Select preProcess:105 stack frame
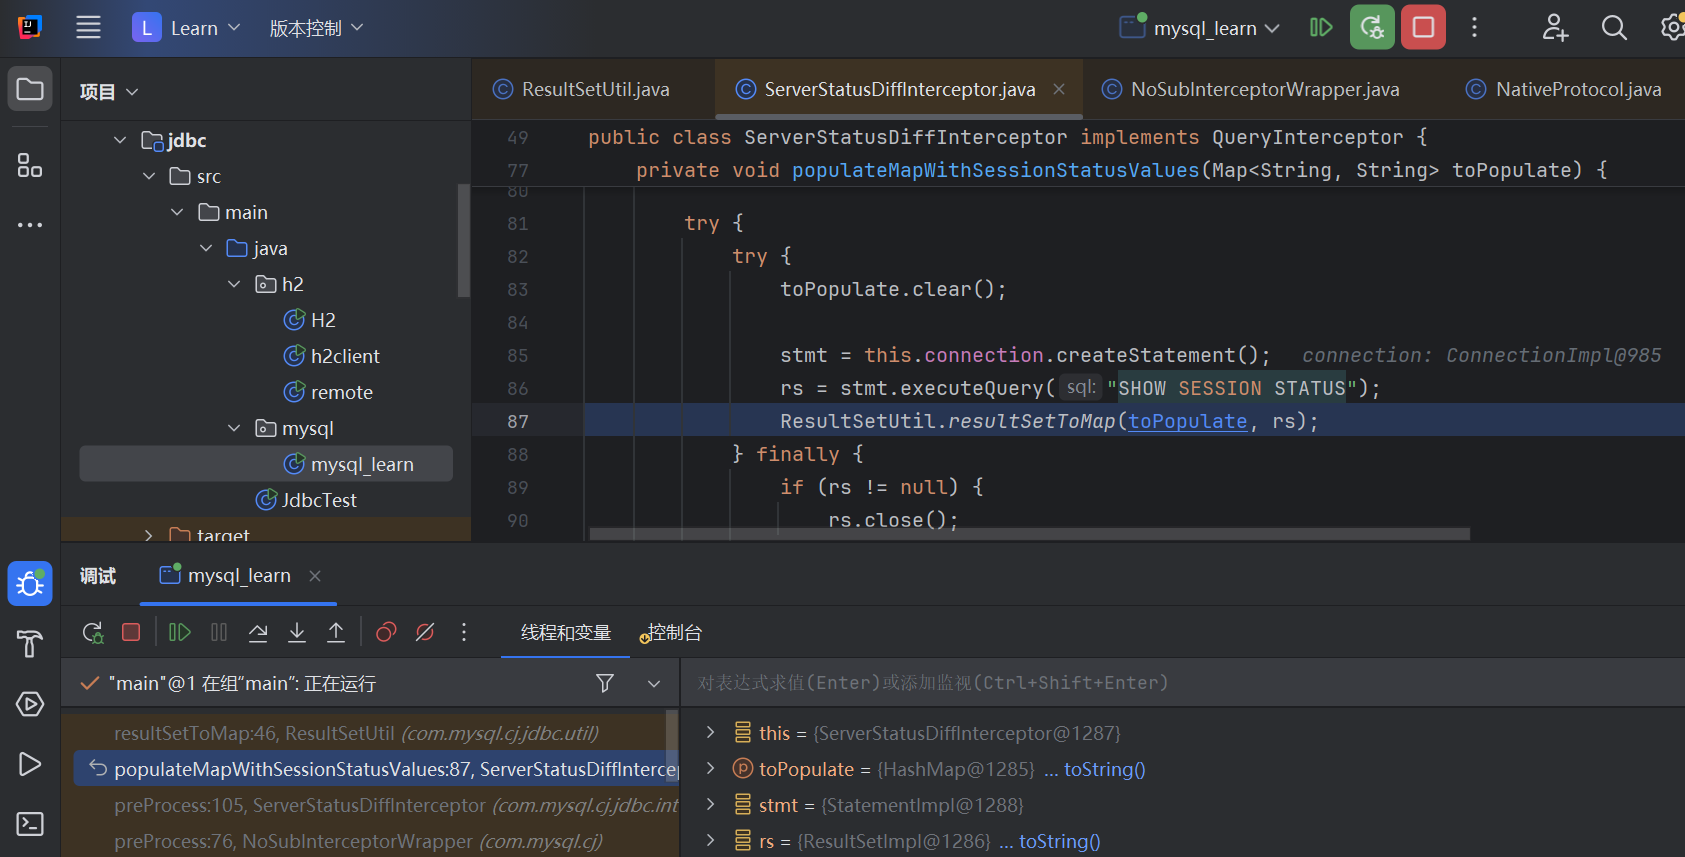1685x857 pixels. point(370,805)
